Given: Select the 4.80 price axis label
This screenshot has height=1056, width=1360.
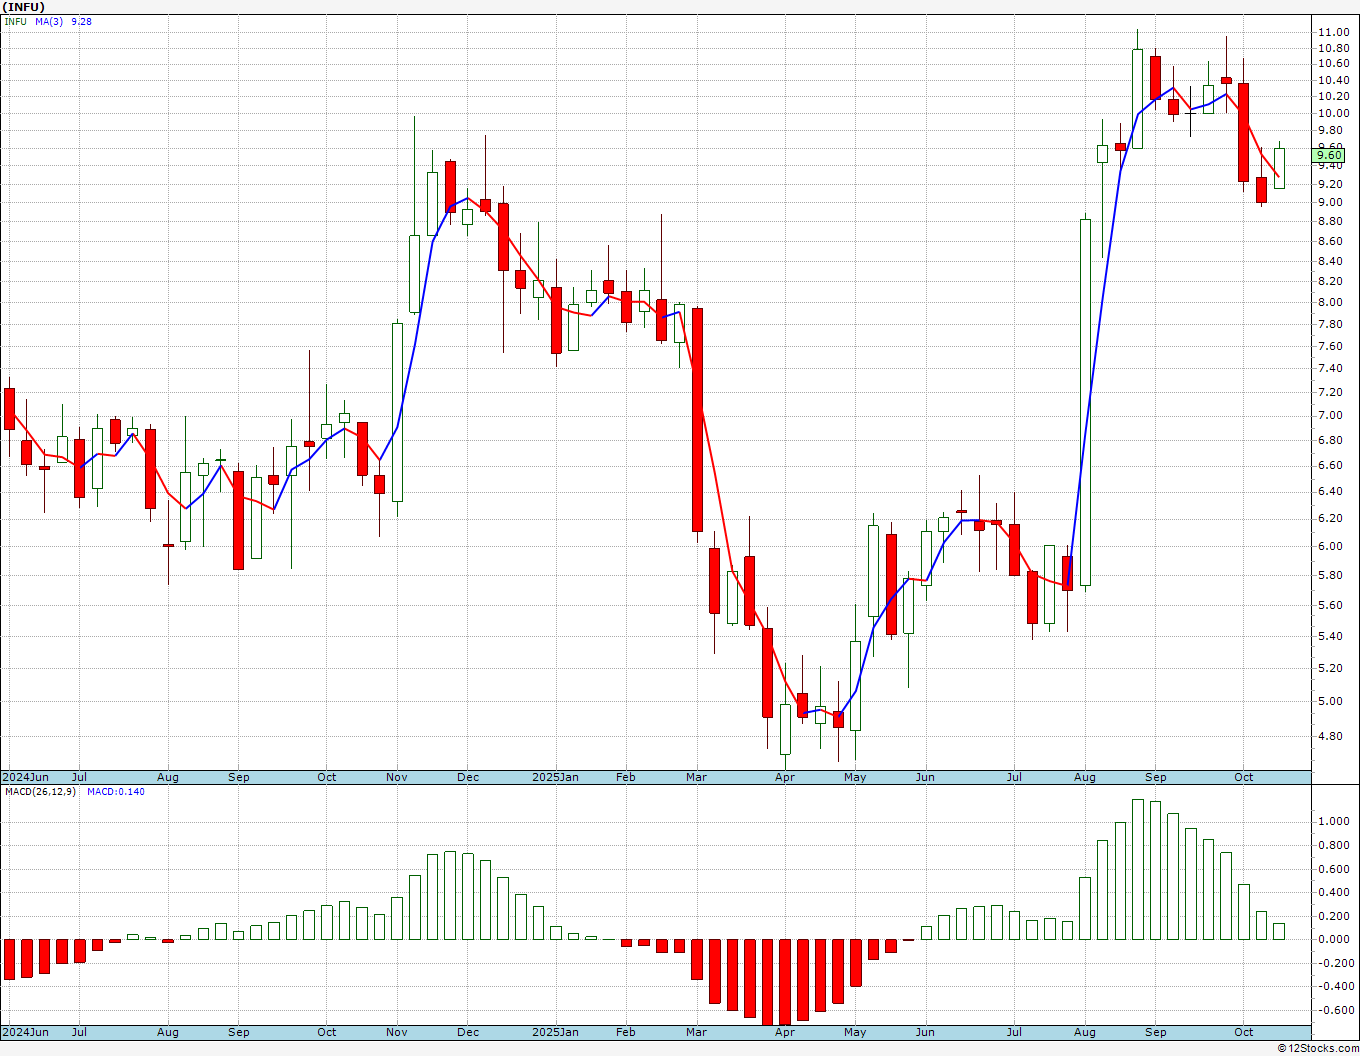Looking at the screenshot, I should click(1330, 736).
